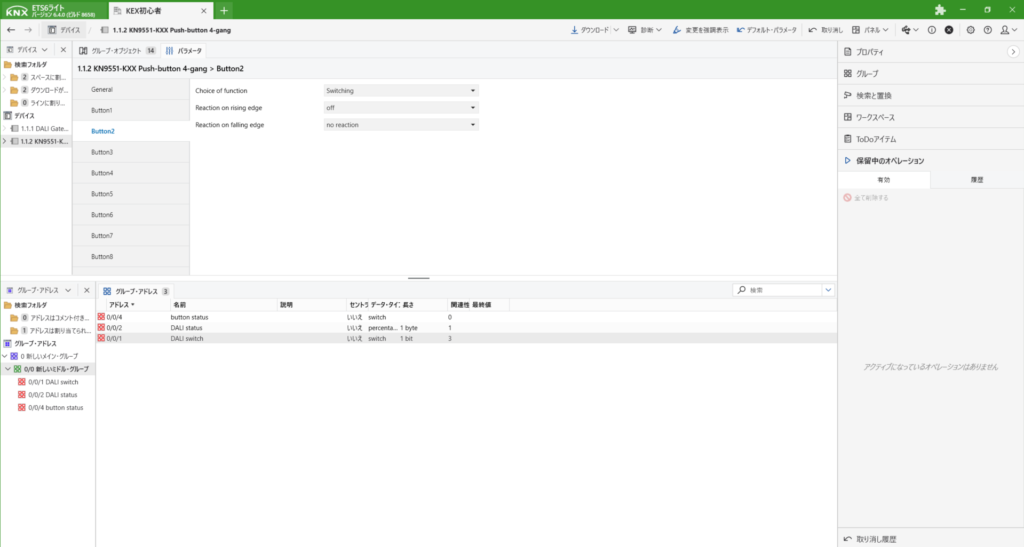Click the Default Parameters (デフォルト・パラメータ) icon

click(x=740, y=30)
